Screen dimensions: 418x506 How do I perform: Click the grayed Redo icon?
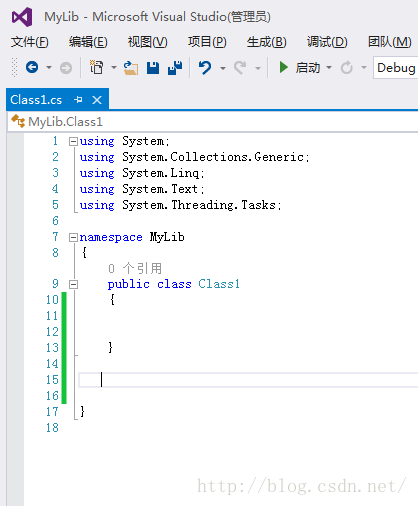(240, 68)
